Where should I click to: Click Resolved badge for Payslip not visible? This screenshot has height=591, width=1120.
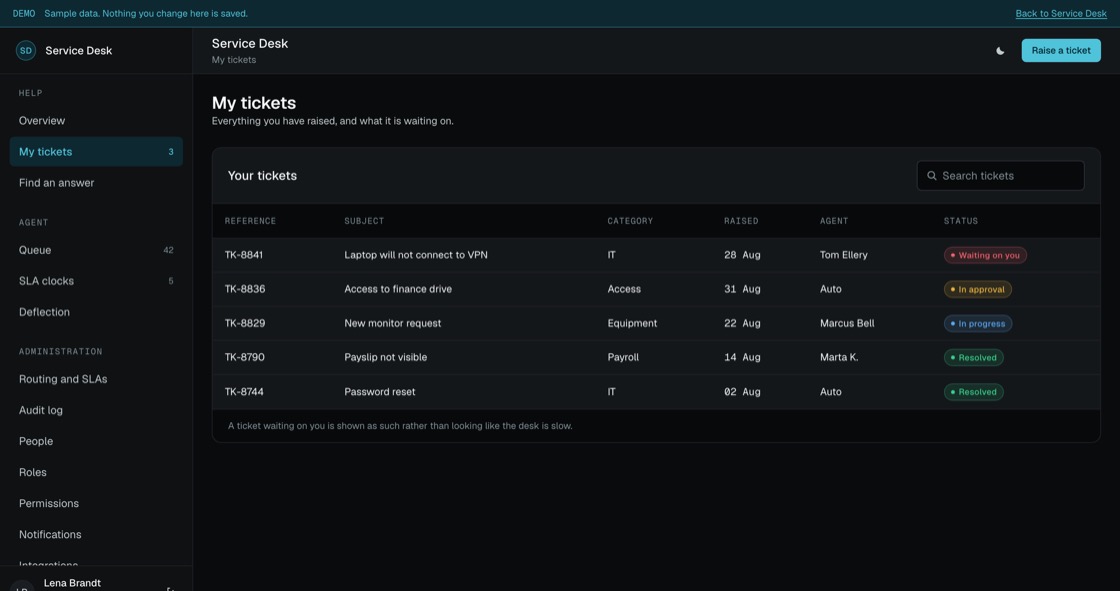tap(973, 357)
